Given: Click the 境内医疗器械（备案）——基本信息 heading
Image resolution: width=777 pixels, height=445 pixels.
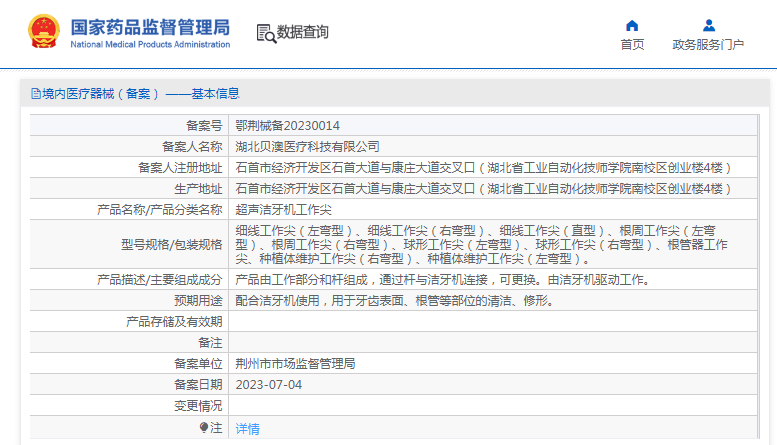Looking at the screenshot, I should [x=141, y=94].
